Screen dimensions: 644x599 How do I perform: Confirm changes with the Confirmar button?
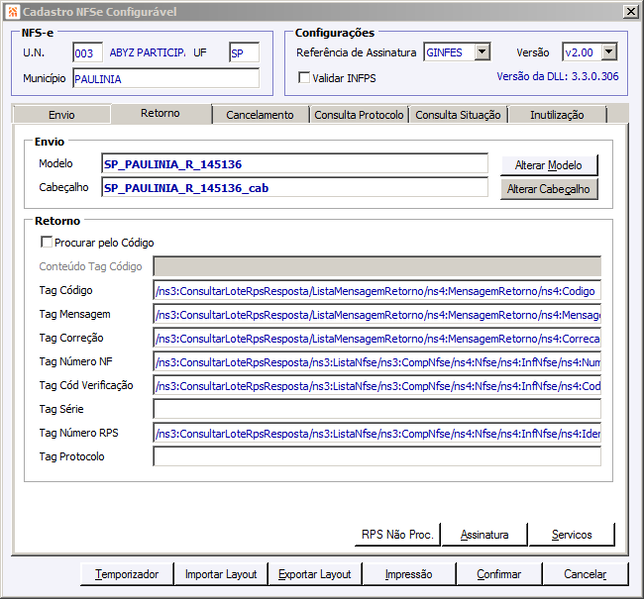499,574
